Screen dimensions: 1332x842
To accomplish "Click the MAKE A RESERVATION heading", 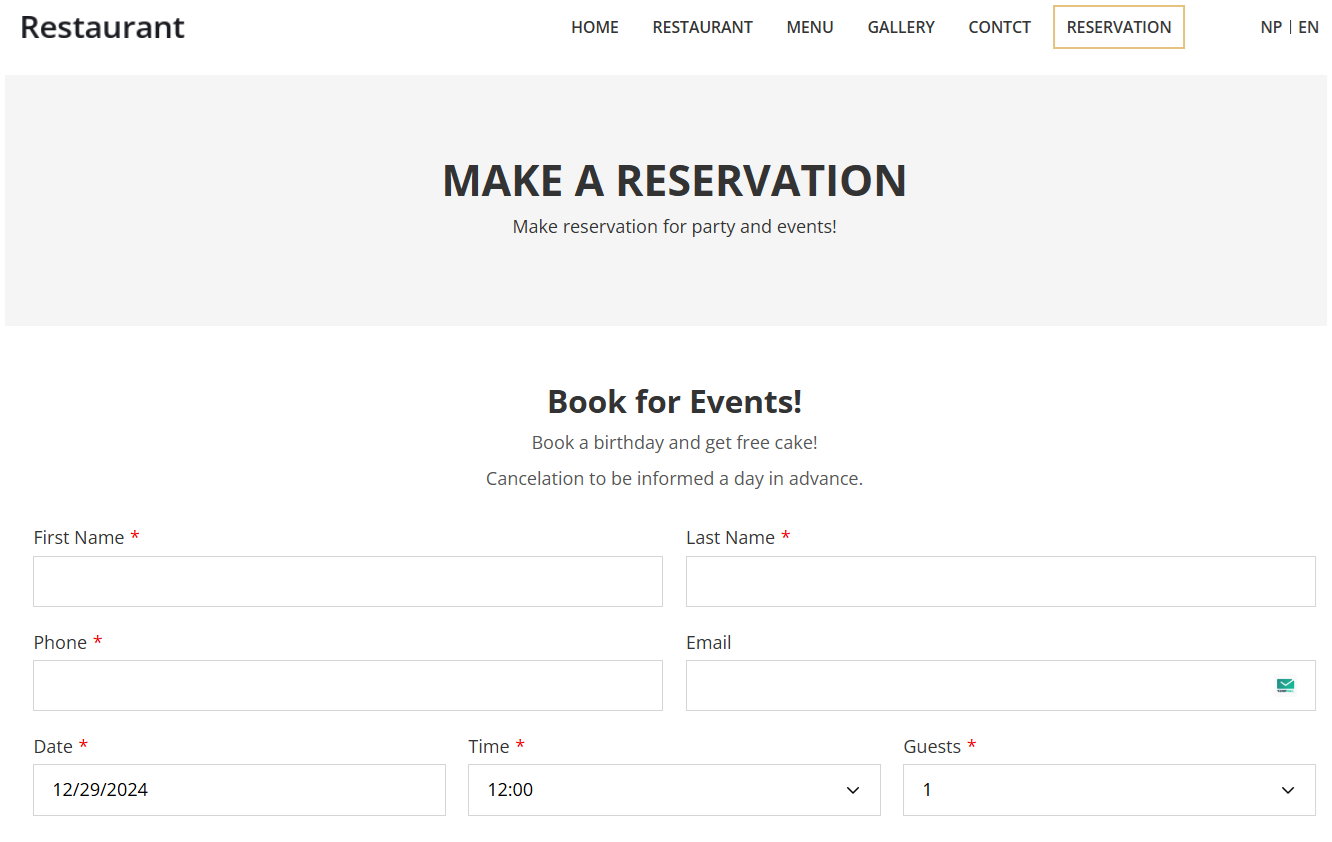I will [x=674, y=181].
